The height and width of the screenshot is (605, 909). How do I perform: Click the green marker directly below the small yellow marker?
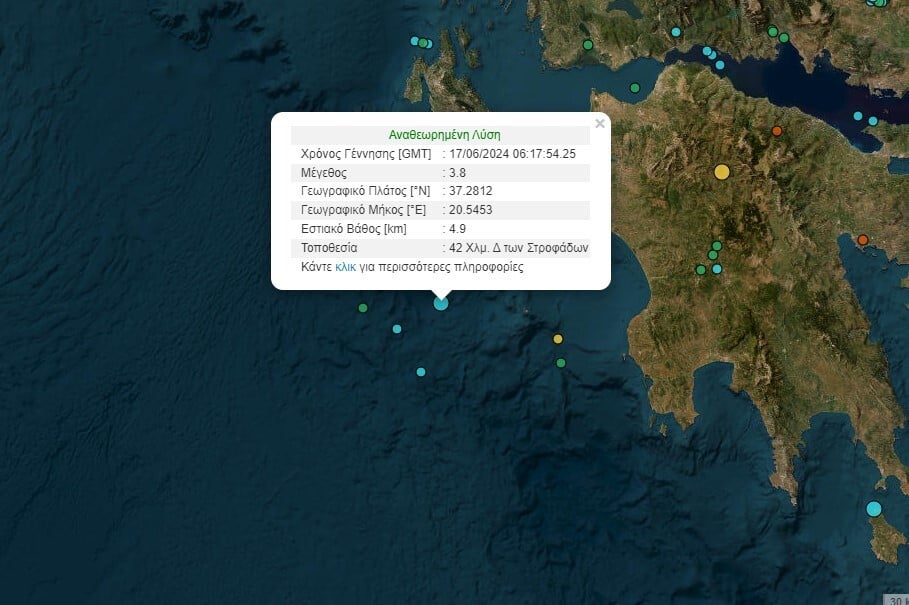561,363
